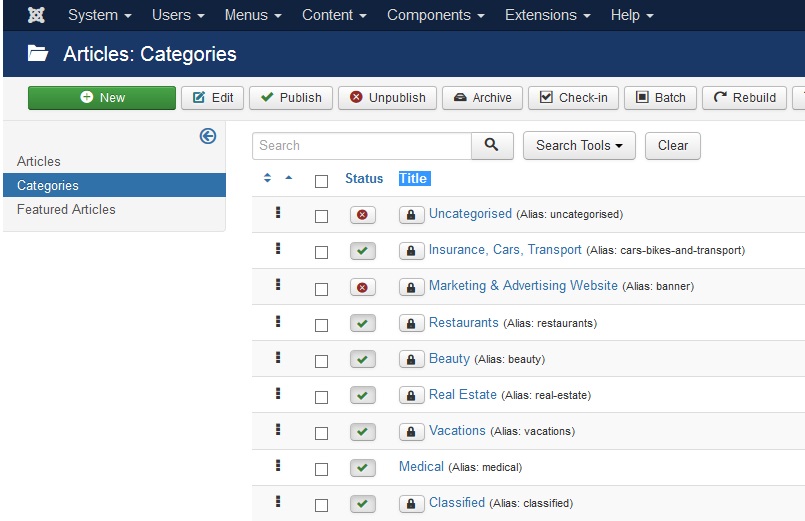Tick the select-all checkbox in header
The width and height of the screenshot is (805, 521).
(321, 181)
